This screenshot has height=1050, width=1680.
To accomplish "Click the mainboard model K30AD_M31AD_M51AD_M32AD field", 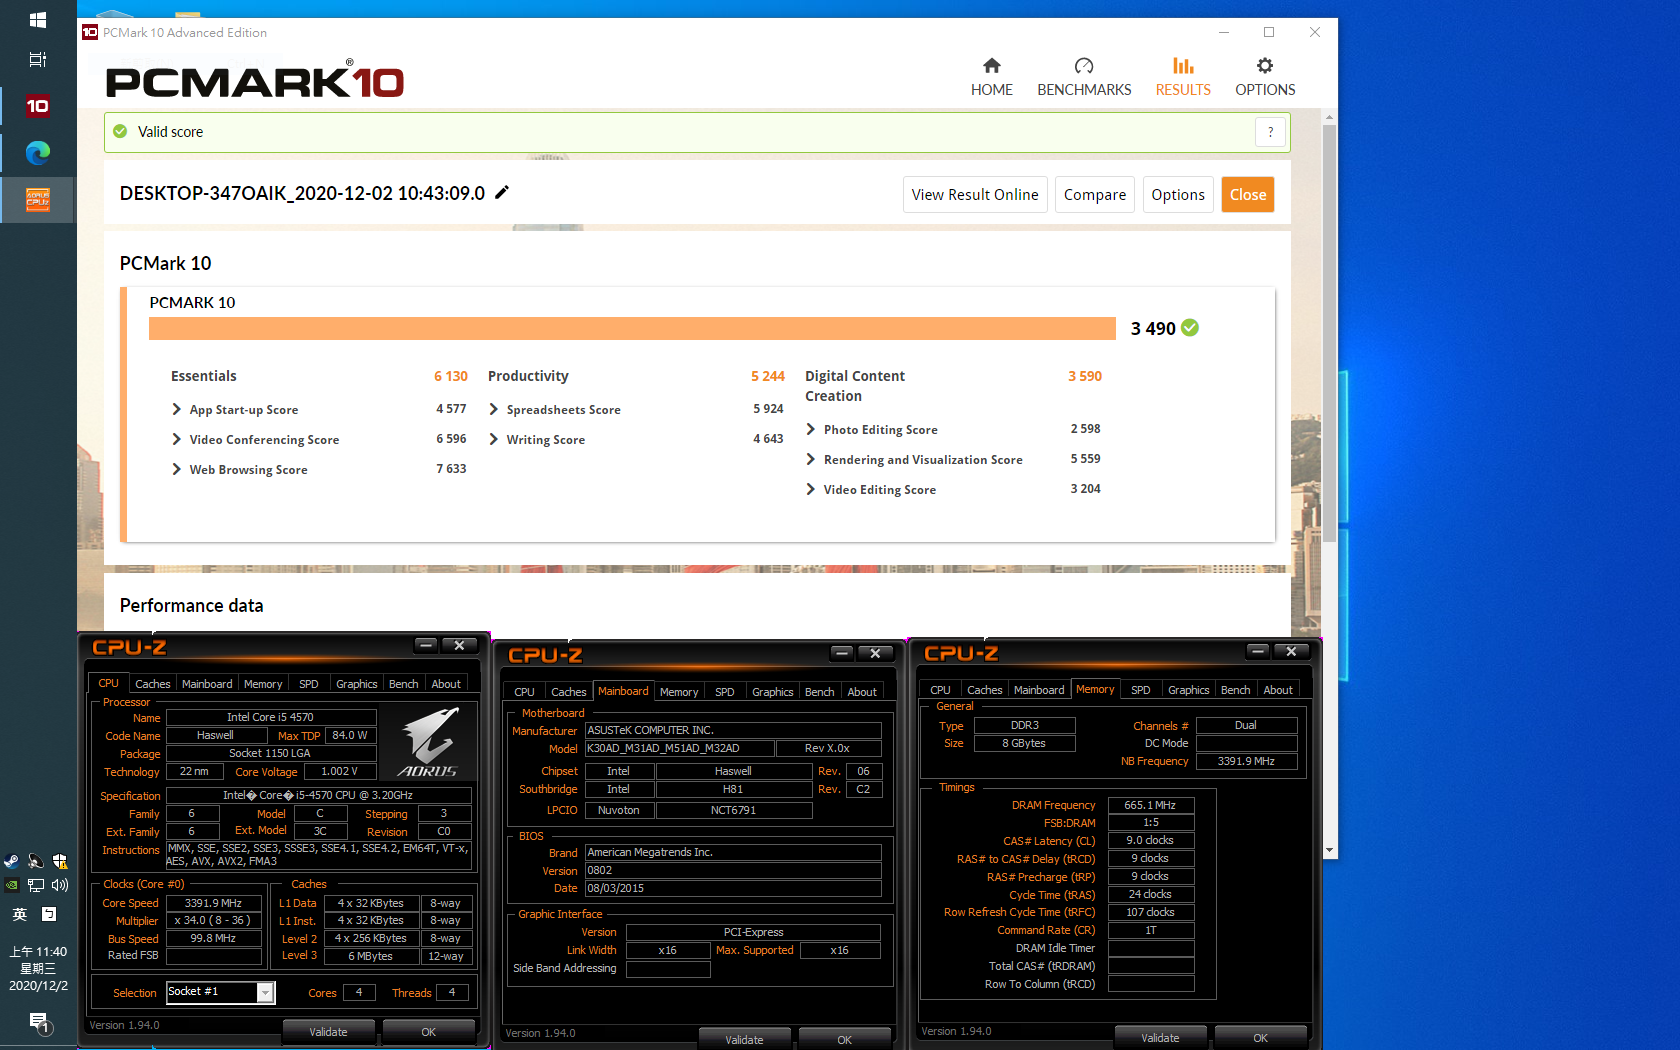I will pyautogui.click(x=679, y=748).
